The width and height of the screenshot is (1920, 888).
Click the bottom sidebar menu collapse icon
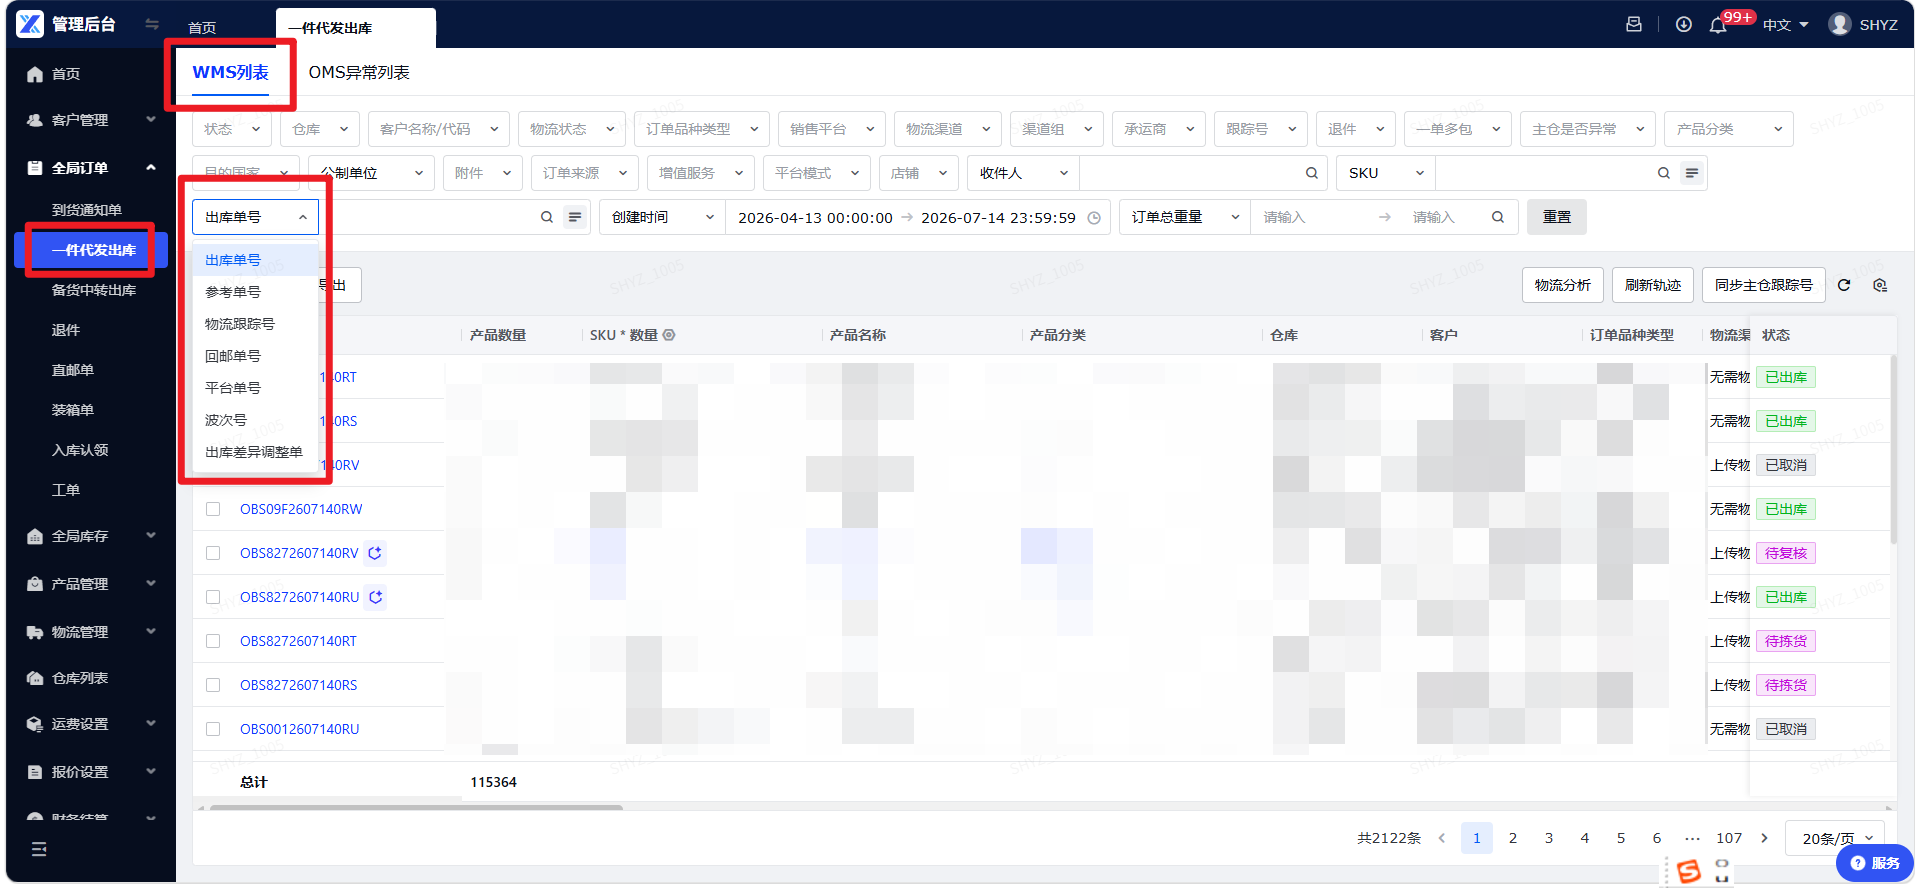click(39, 849)
